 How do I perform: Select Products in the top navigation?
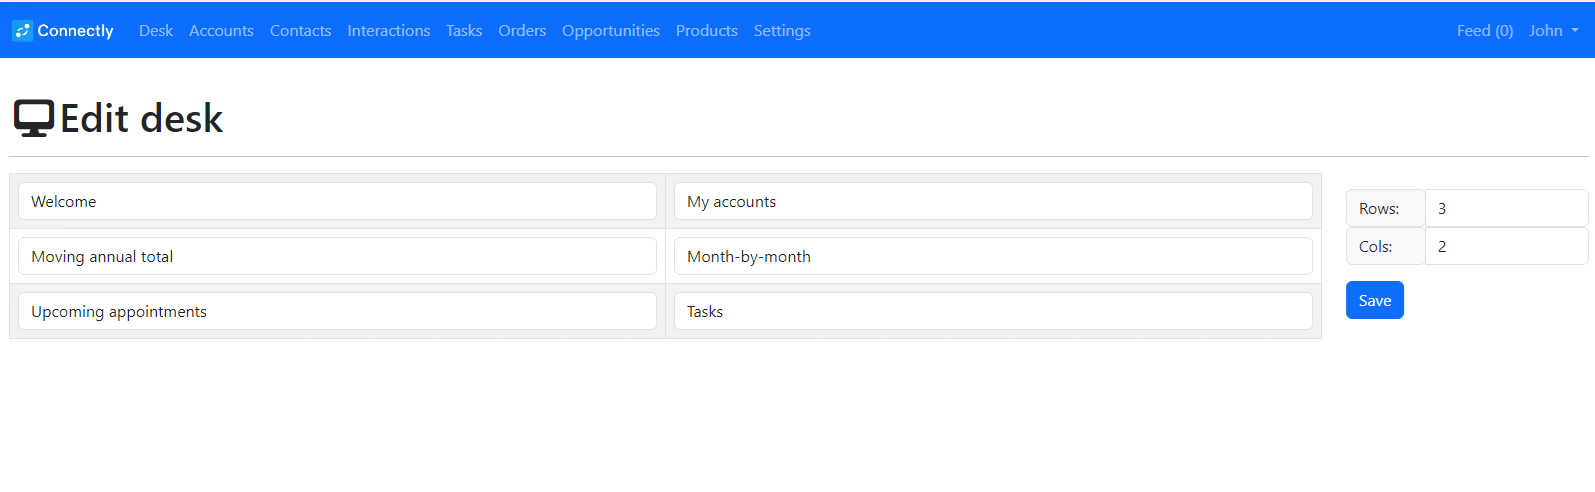tap(706, 31)
